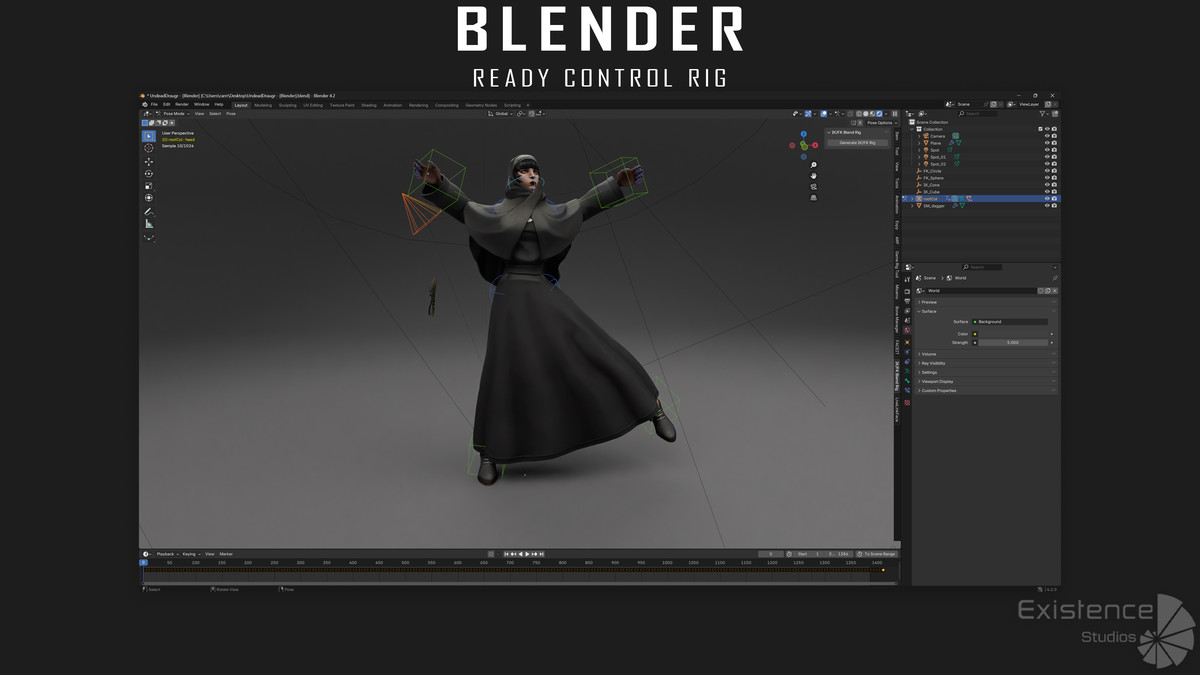This screenshot has width=1200, height=675.
Task: Open the World properties tab icon
Action: [907, 330]
